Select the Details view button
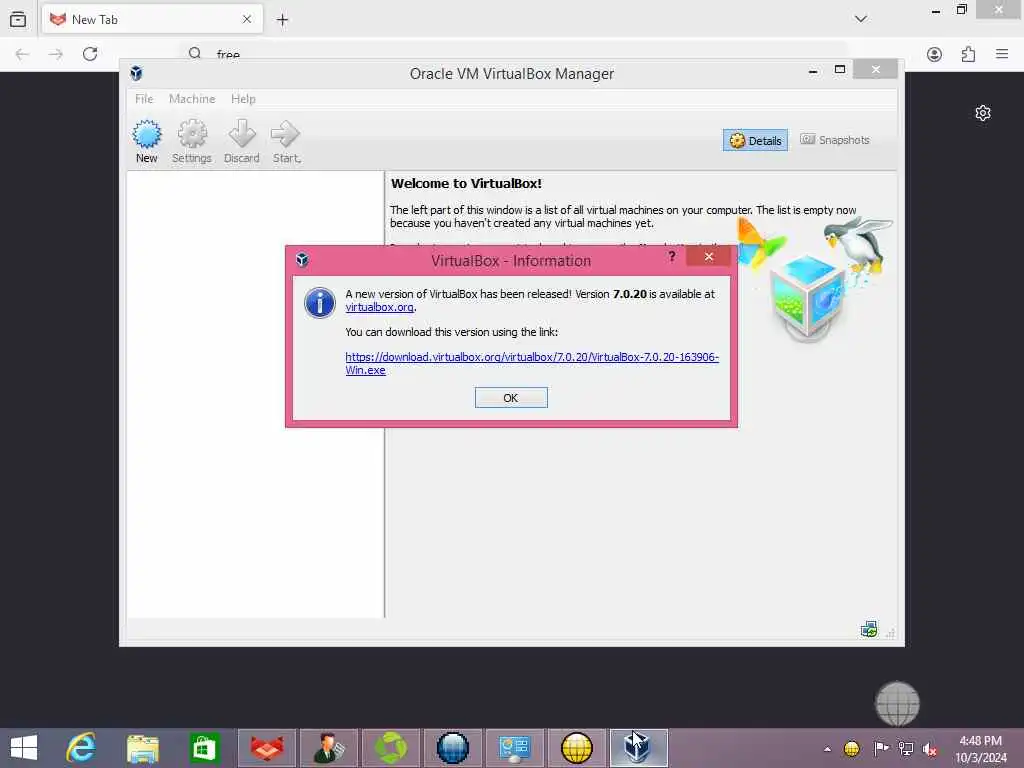The height and width of the screenshot is (768, 1024). point(755,140)
